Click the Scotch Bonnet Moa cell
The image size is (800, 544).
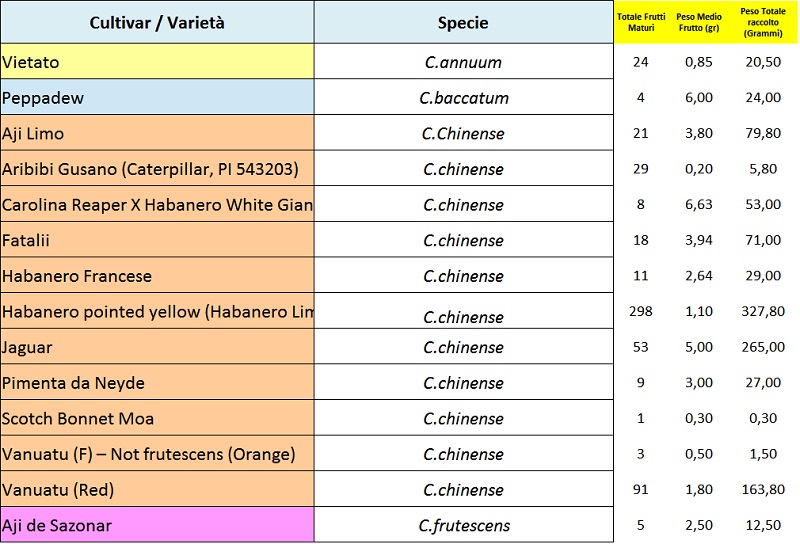click(157, 418)
